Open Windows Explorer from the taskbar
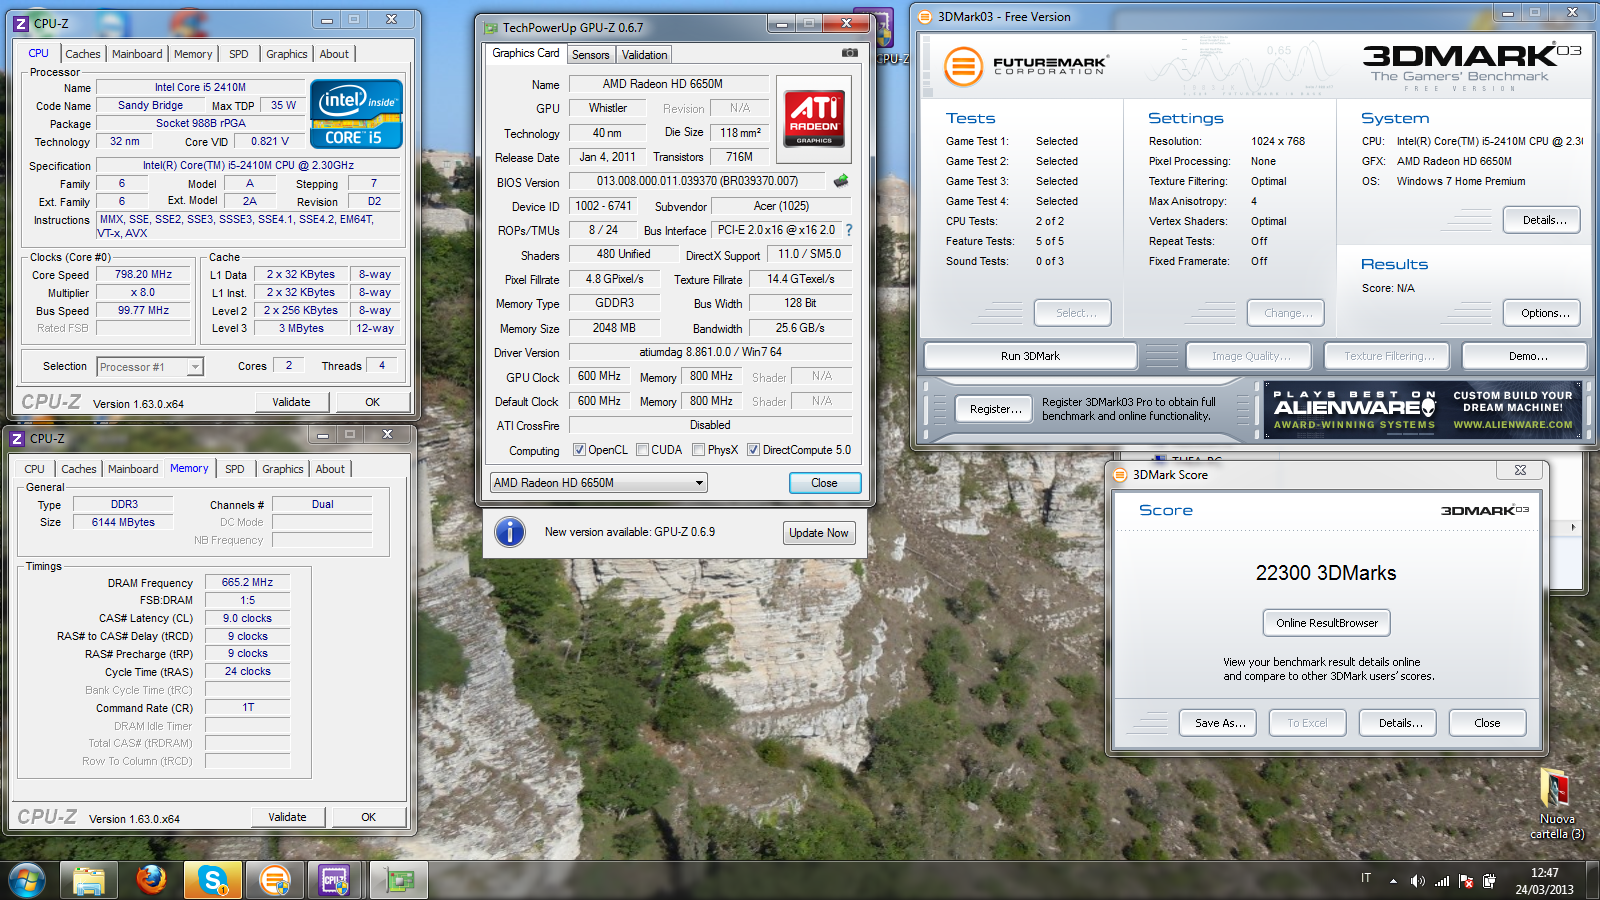Image resolution: width=1600 pixels, height=900 pixels. 89,881
